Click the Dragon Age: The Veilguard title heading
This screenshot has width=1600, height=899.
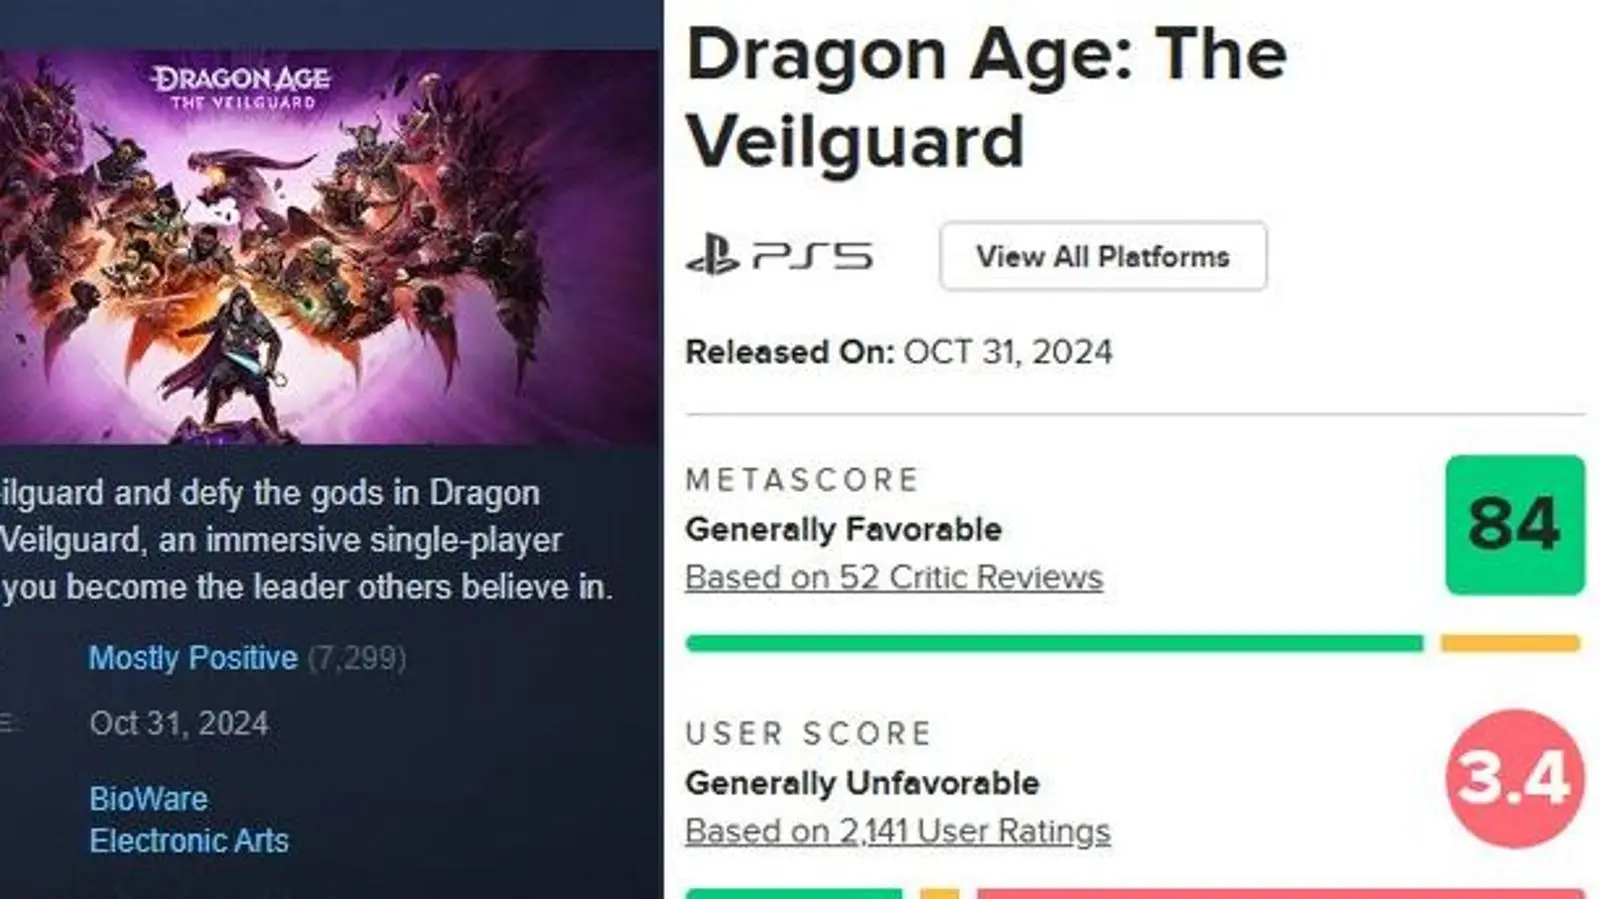[985, 97]
